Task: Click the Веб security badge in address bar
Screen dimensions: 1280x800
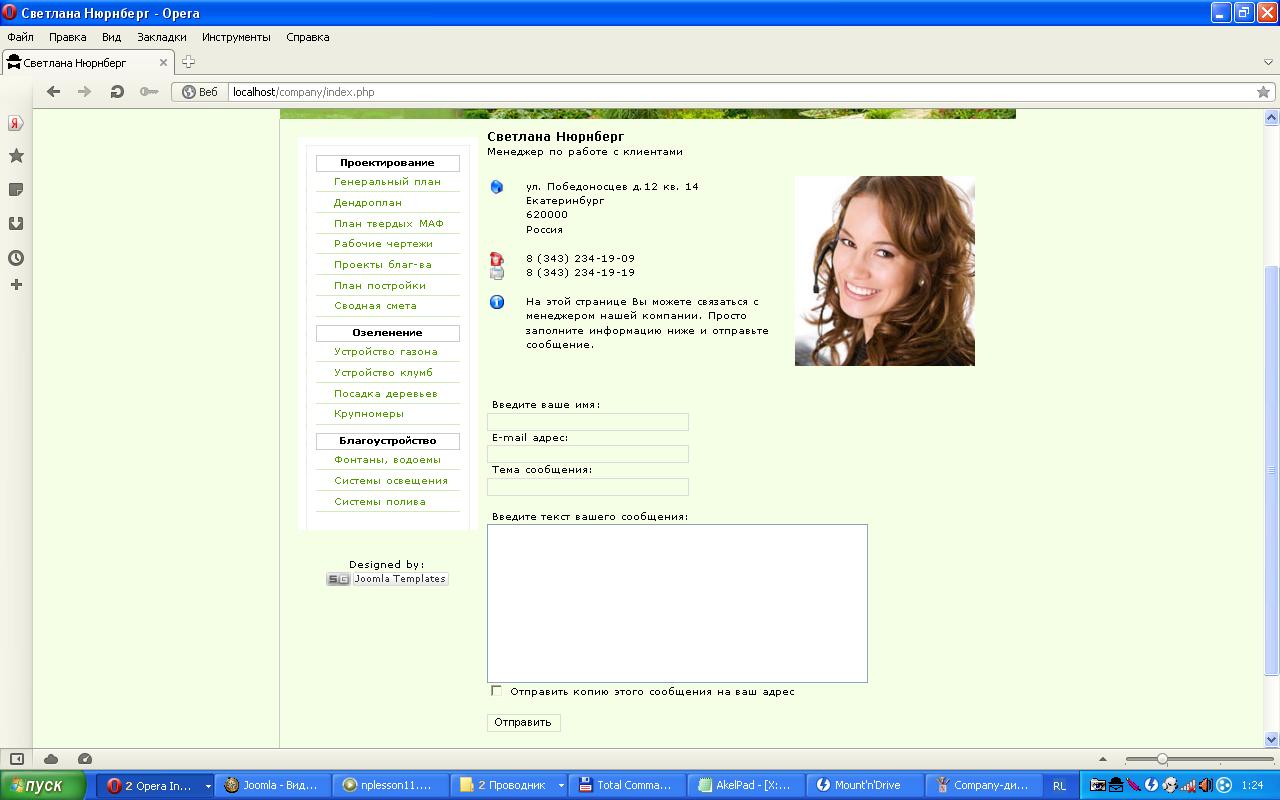Action: [200, 92]
